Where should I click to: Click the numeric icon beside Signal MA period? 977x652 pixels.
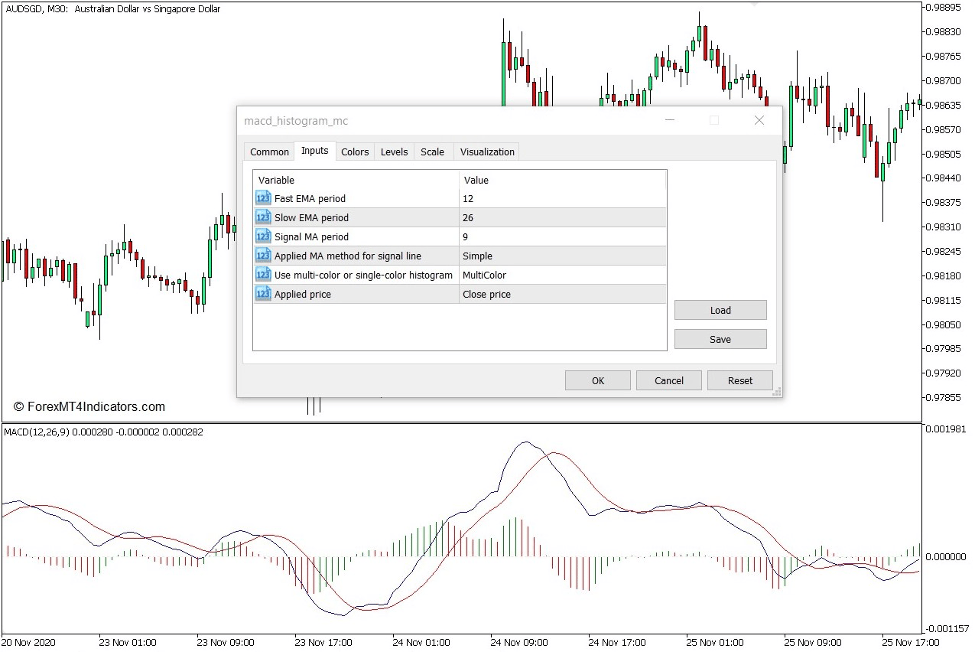(263, 236)
